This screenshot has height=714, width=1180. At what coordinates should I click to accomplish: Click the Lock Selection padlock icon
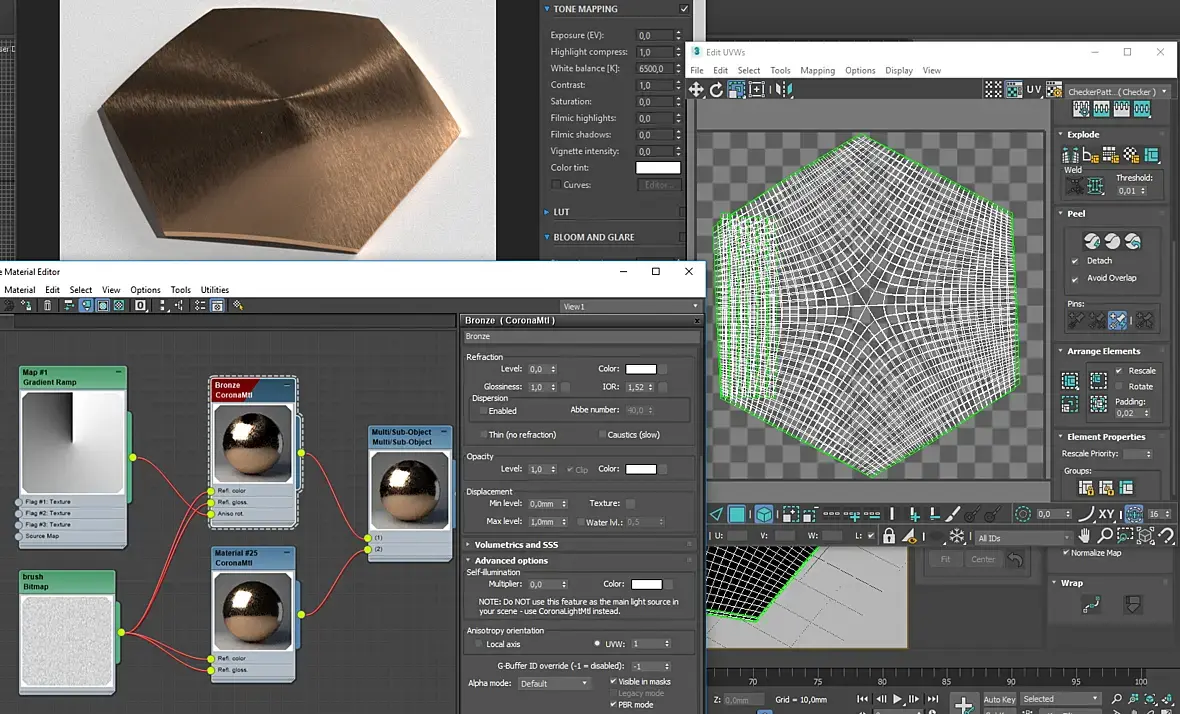pyautogui.click(x=888, y=537)
